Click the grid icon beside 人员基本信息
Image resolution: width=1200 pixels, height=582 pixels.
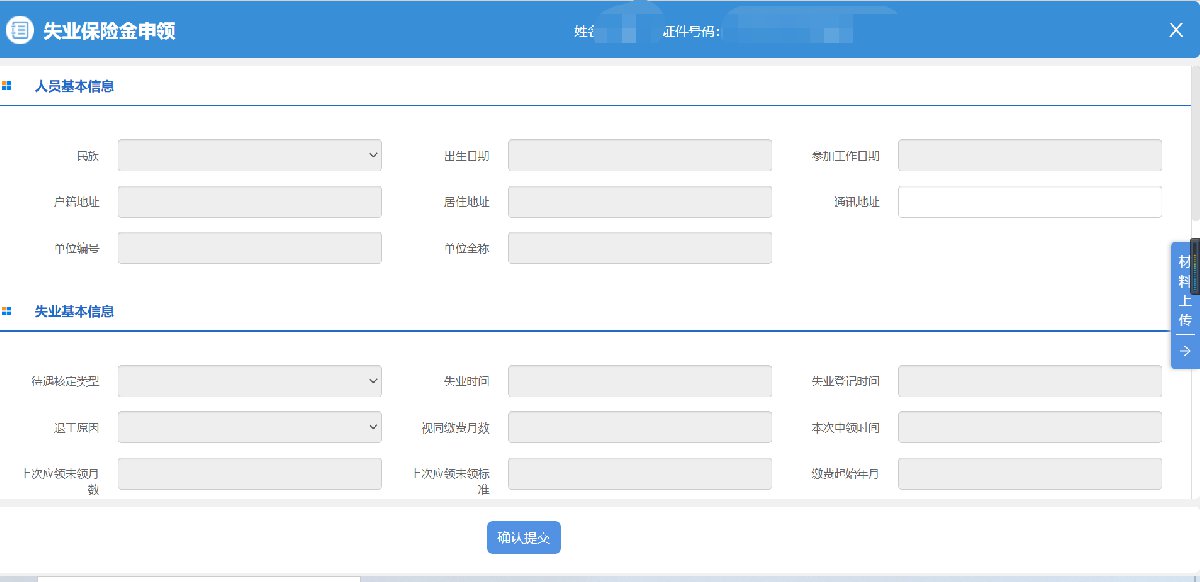click(7, 86)
